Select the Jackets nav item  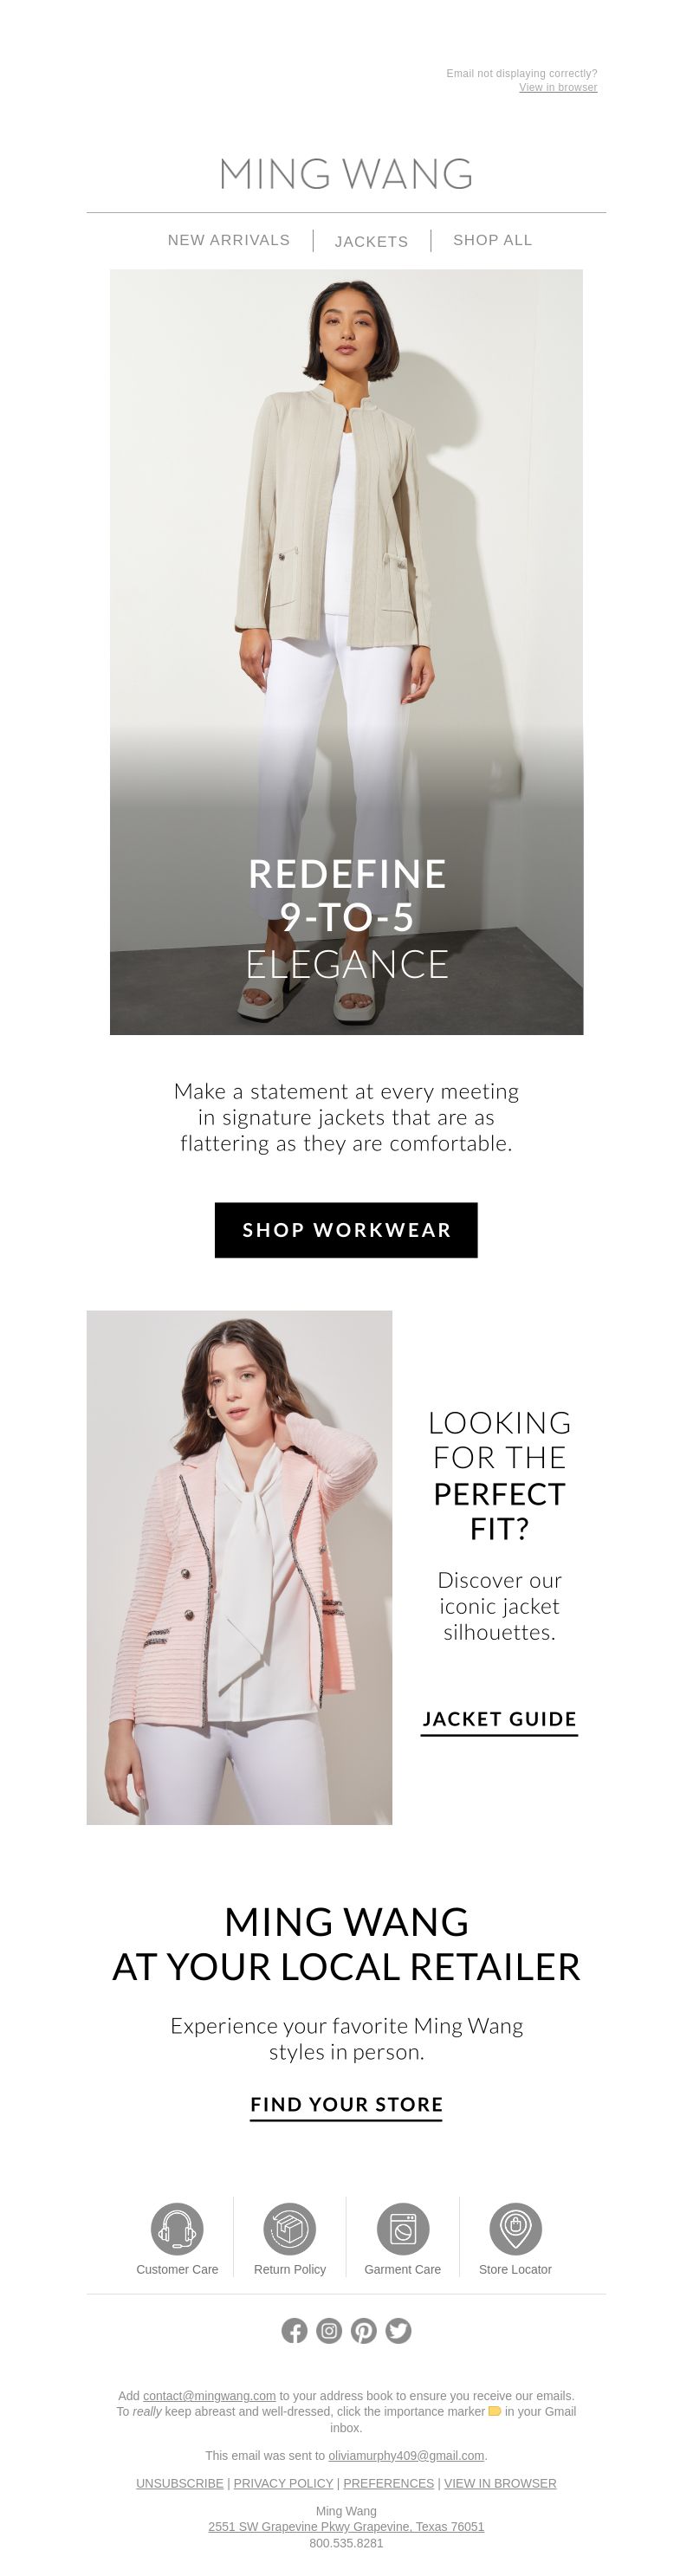(371, 241)
